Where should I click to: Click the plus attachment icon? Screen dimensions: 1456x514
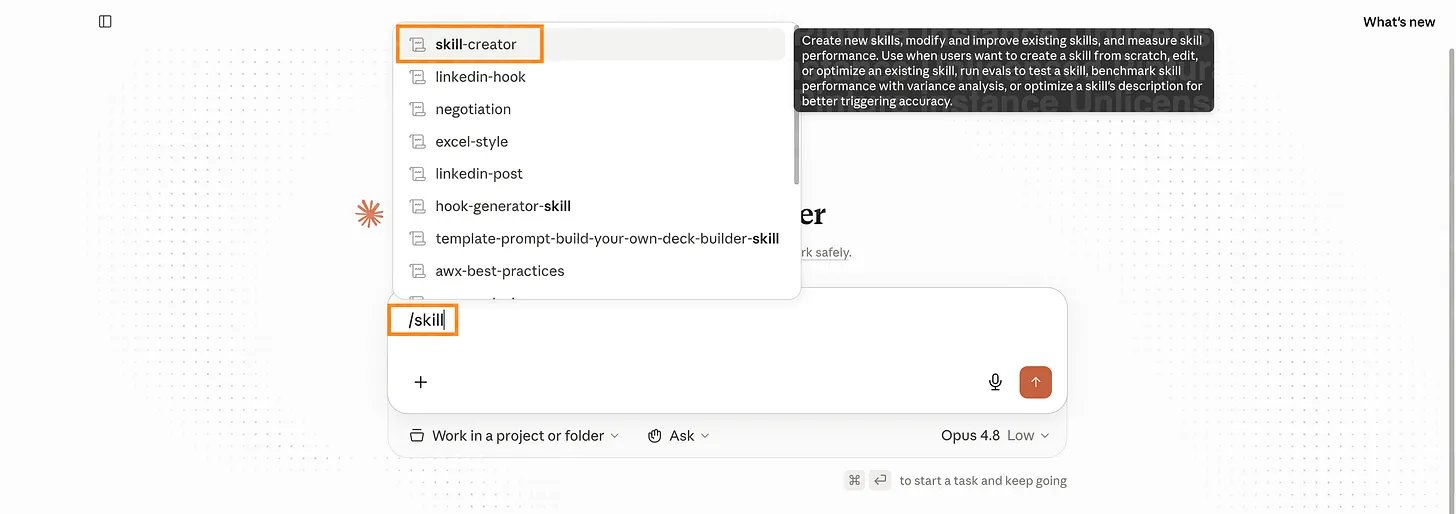click(x=421, y=382)
